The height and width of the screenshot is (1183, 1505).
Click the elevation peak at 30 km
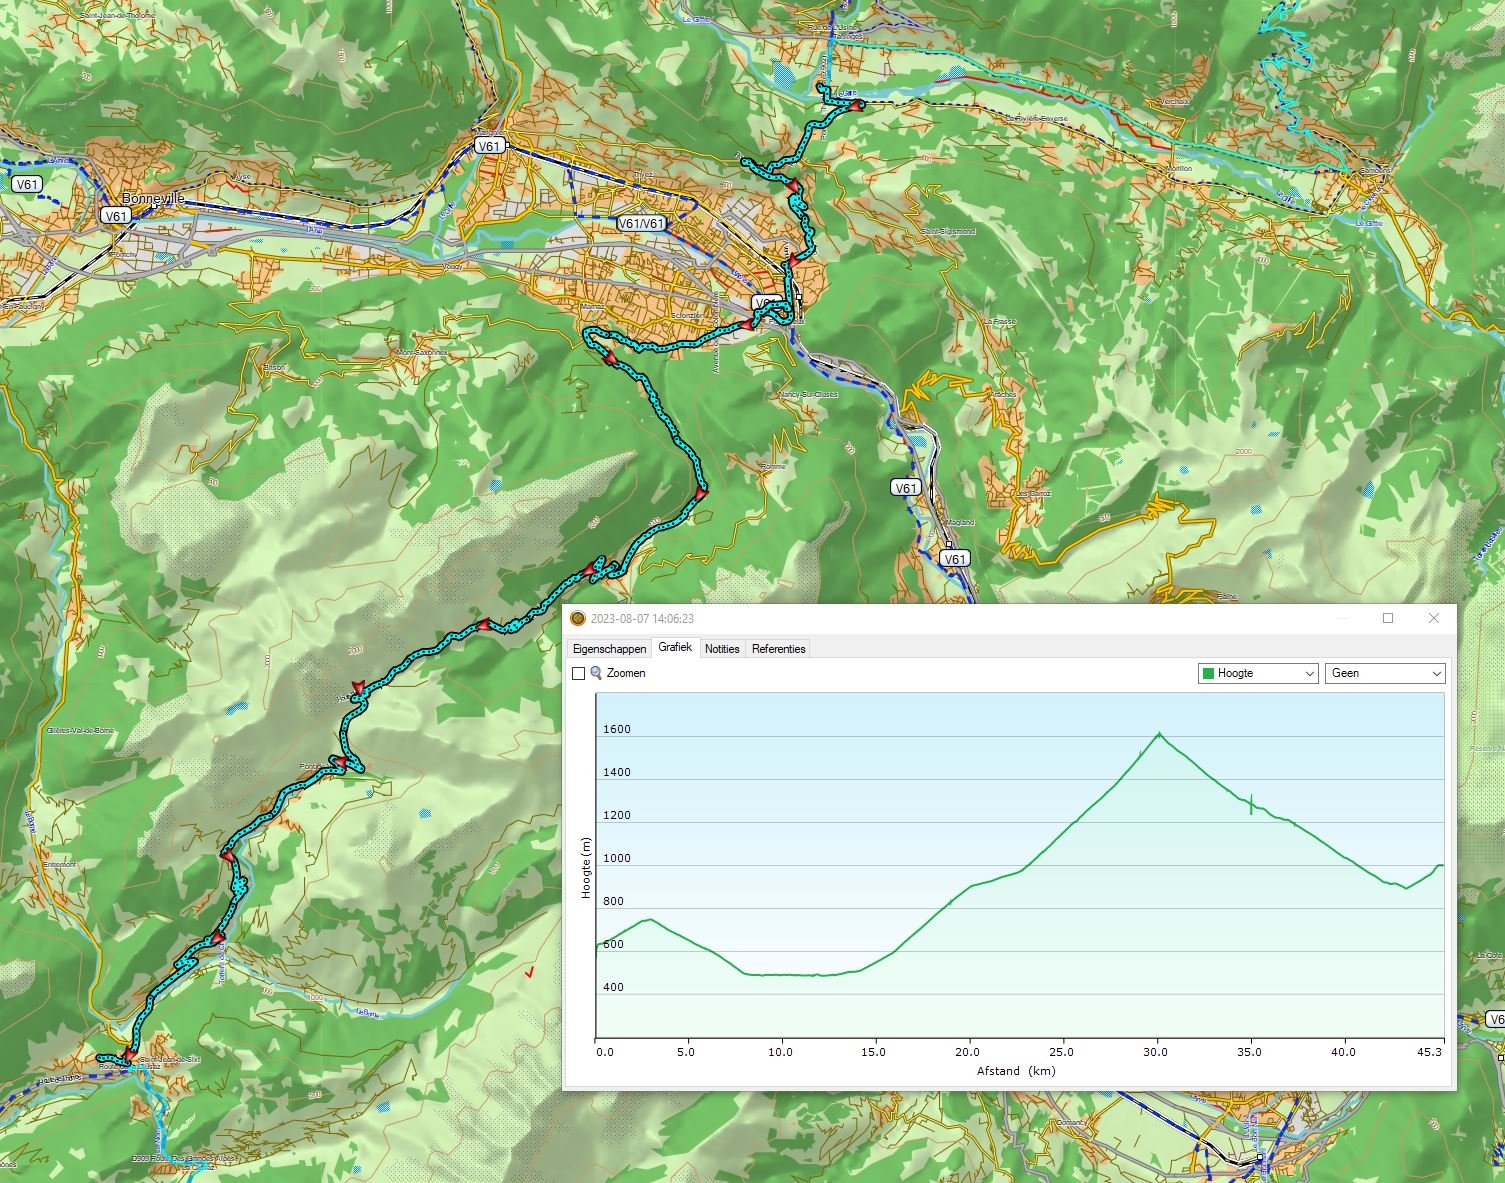coord(1159,734)
